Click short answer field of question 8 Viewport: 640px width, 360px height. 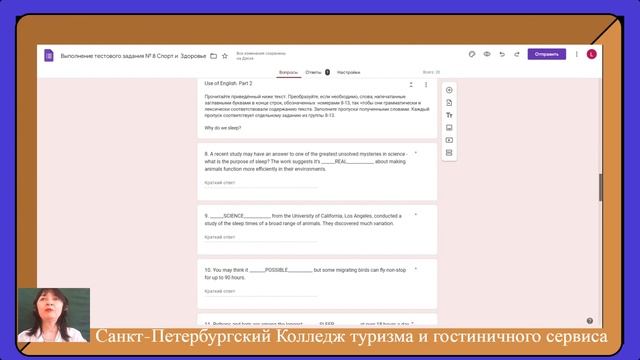click(x=260, y=183)
